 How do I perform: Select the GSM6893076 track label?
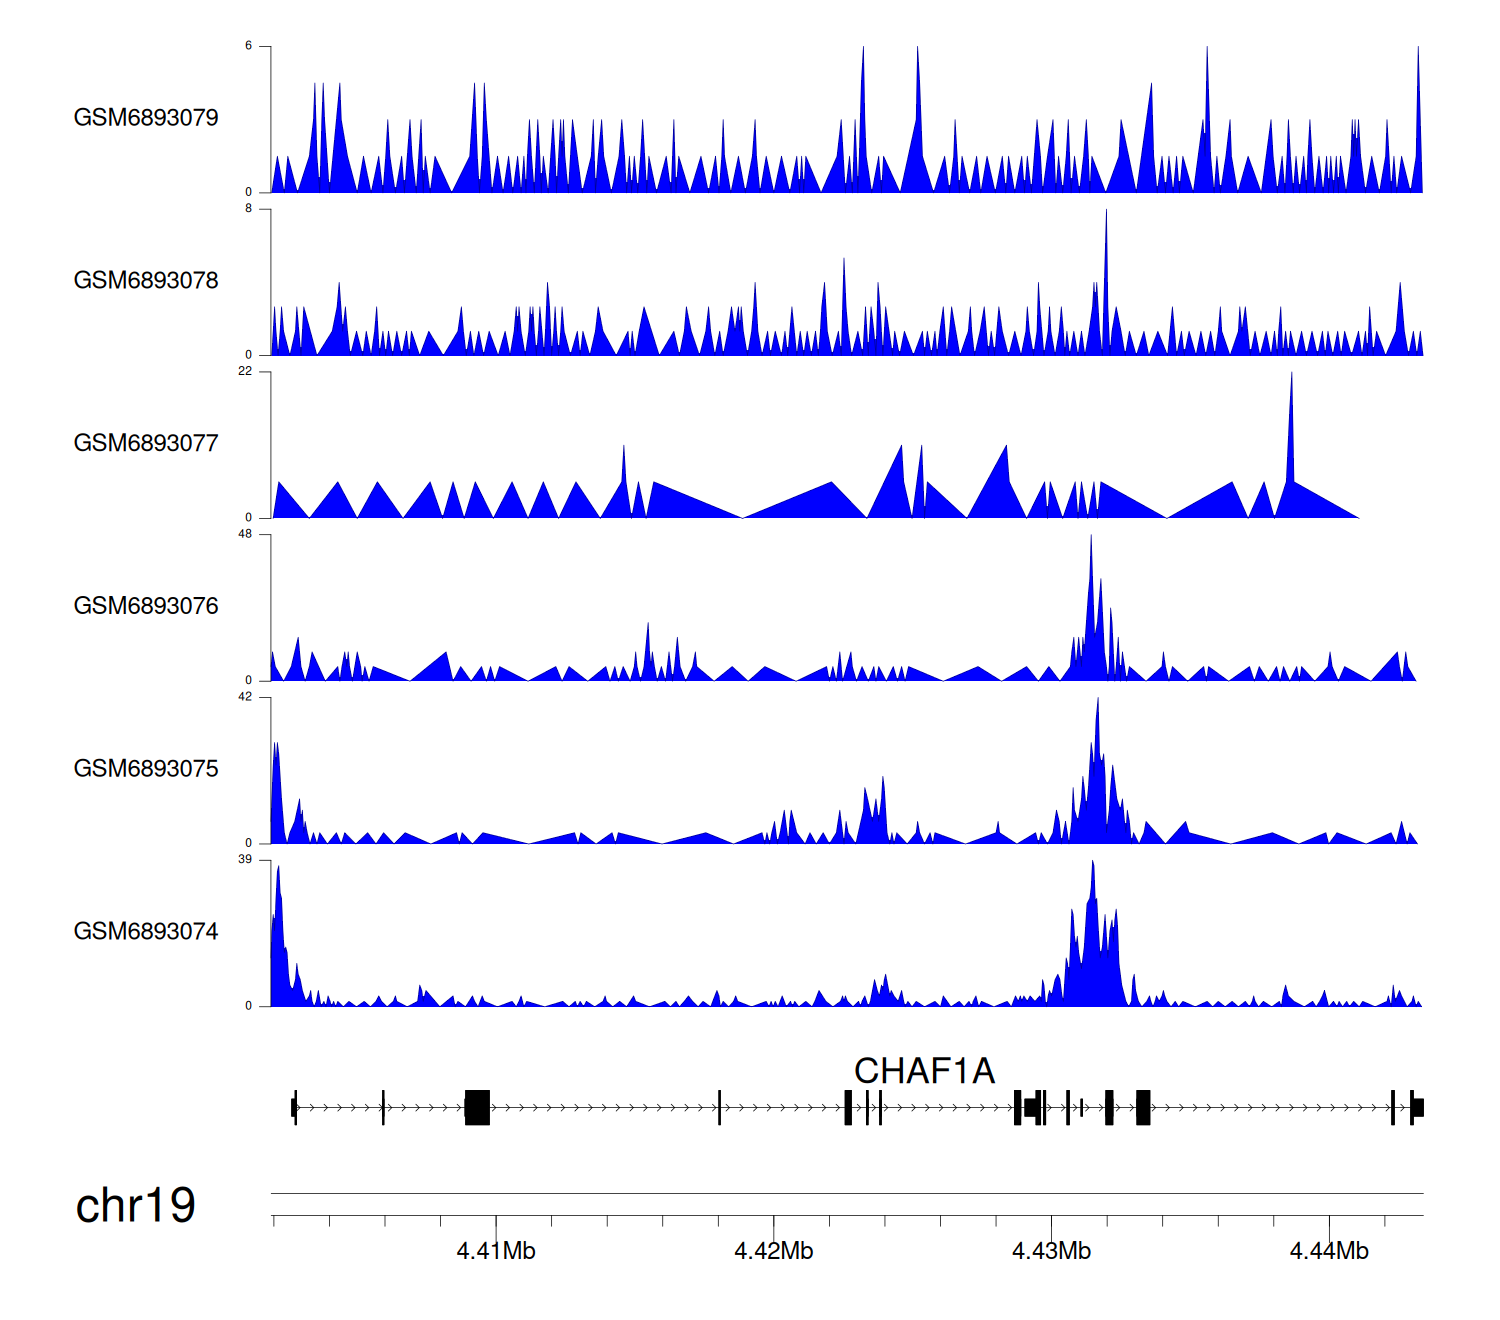[x=146, y=606]
